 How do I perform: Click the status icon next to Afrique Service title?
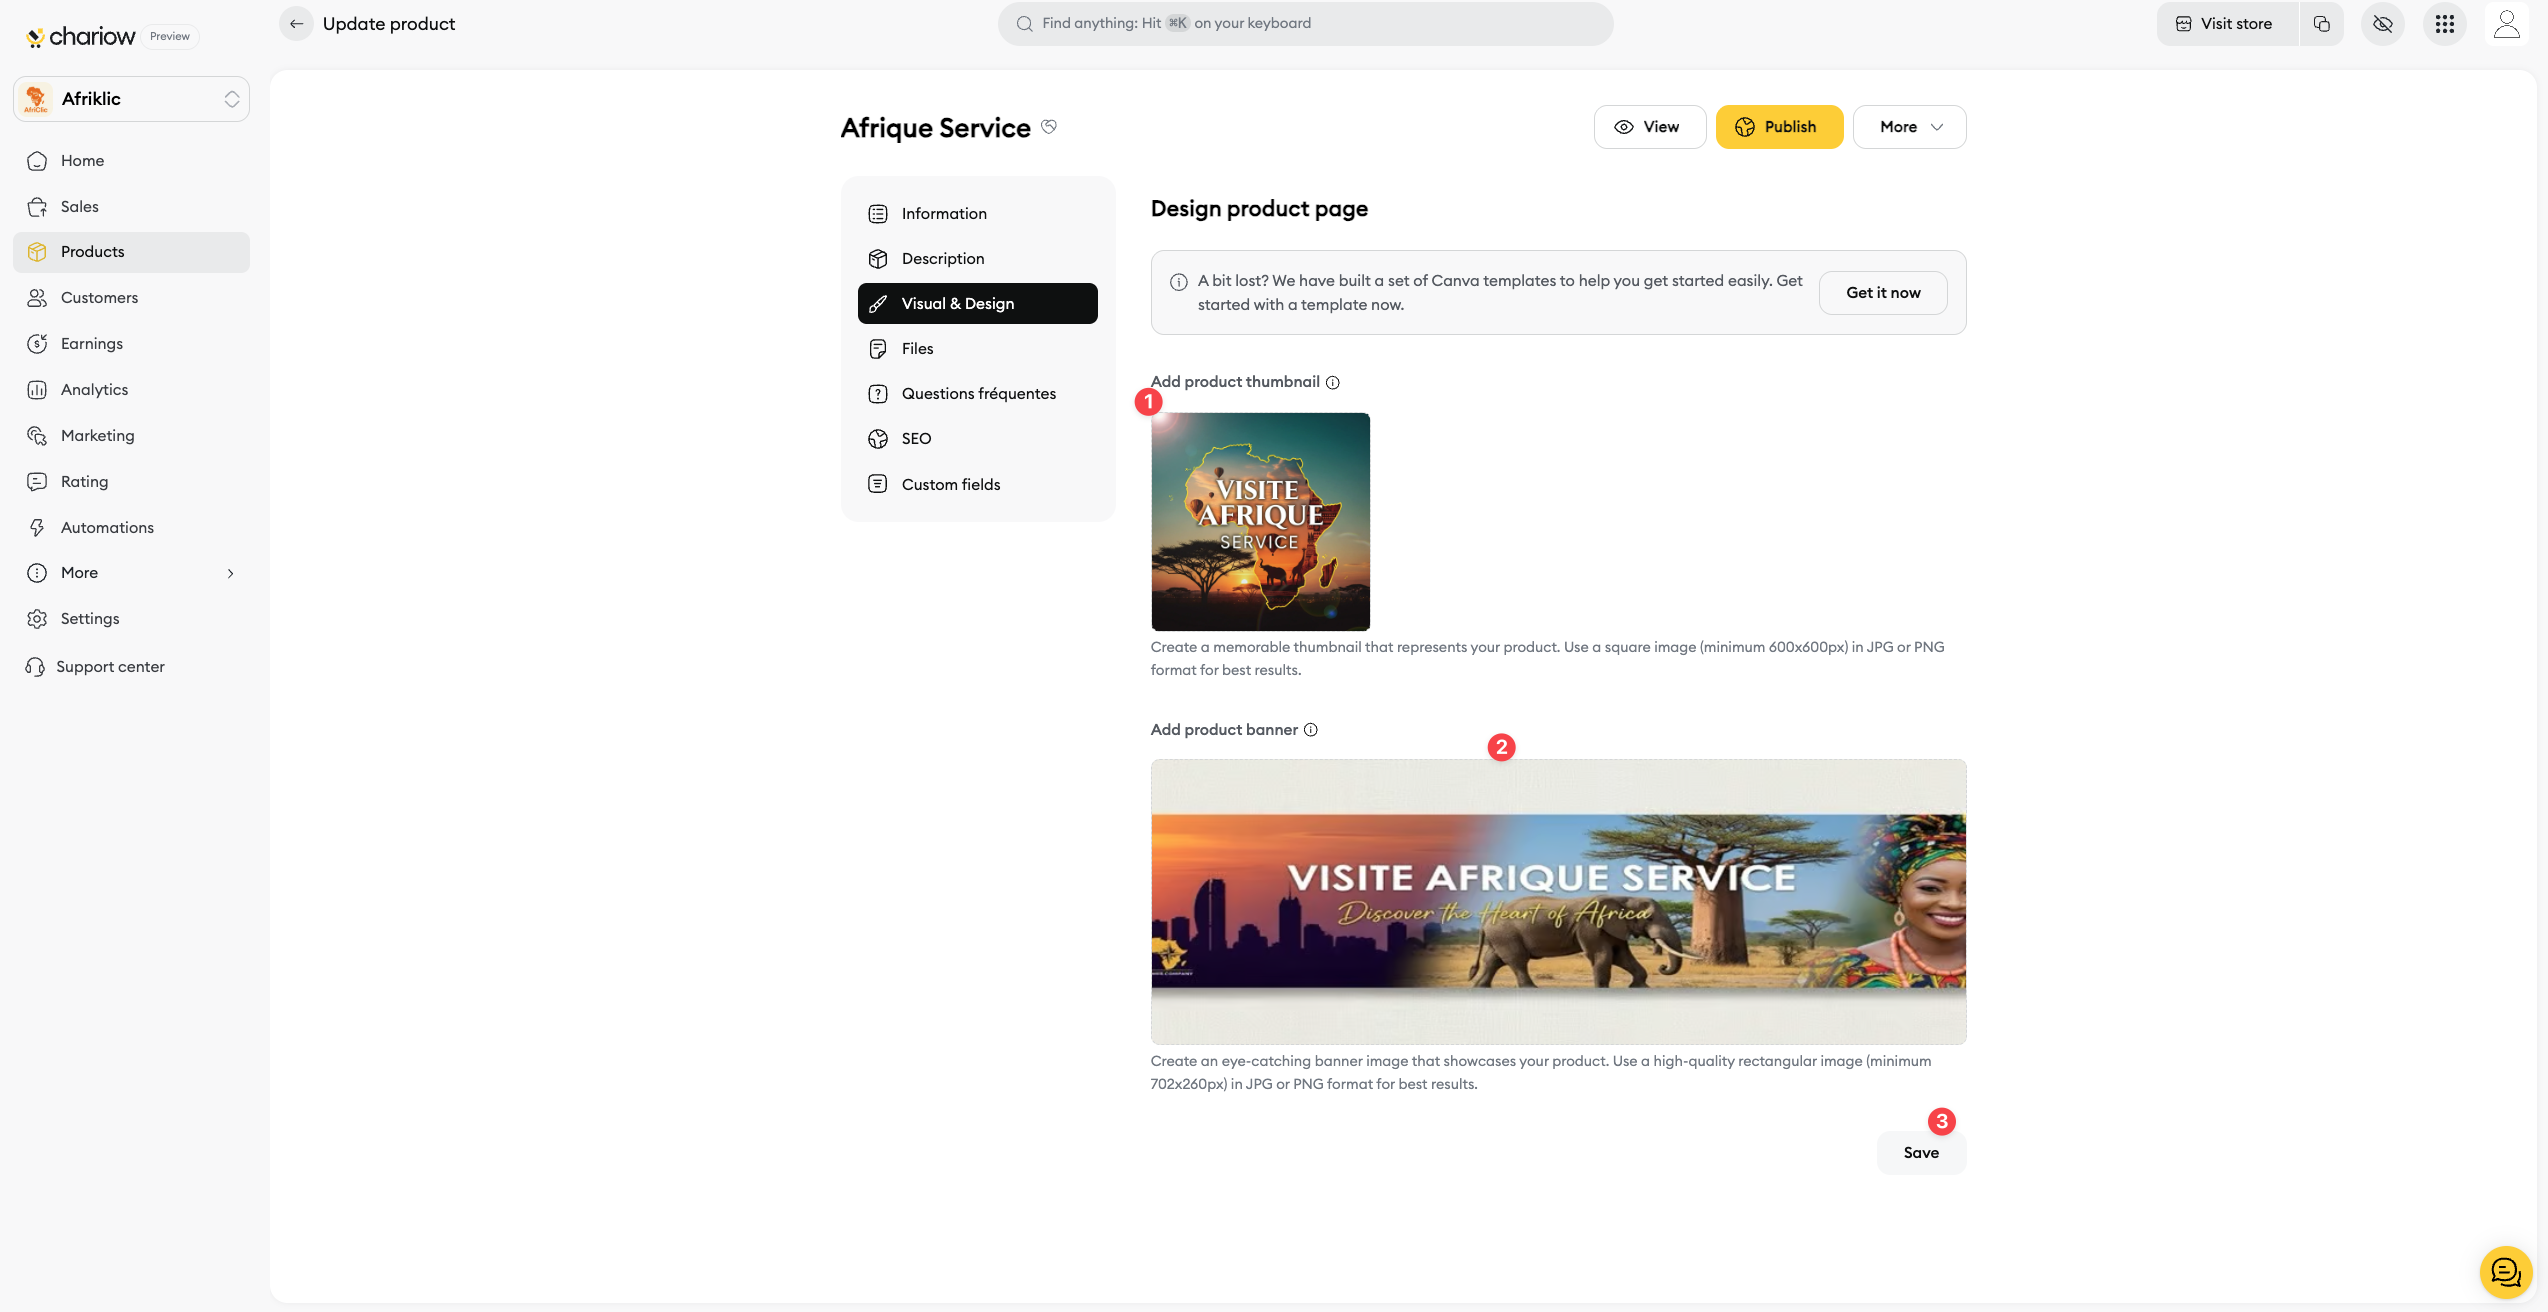pyautogui.click(x=1049, y=127)
